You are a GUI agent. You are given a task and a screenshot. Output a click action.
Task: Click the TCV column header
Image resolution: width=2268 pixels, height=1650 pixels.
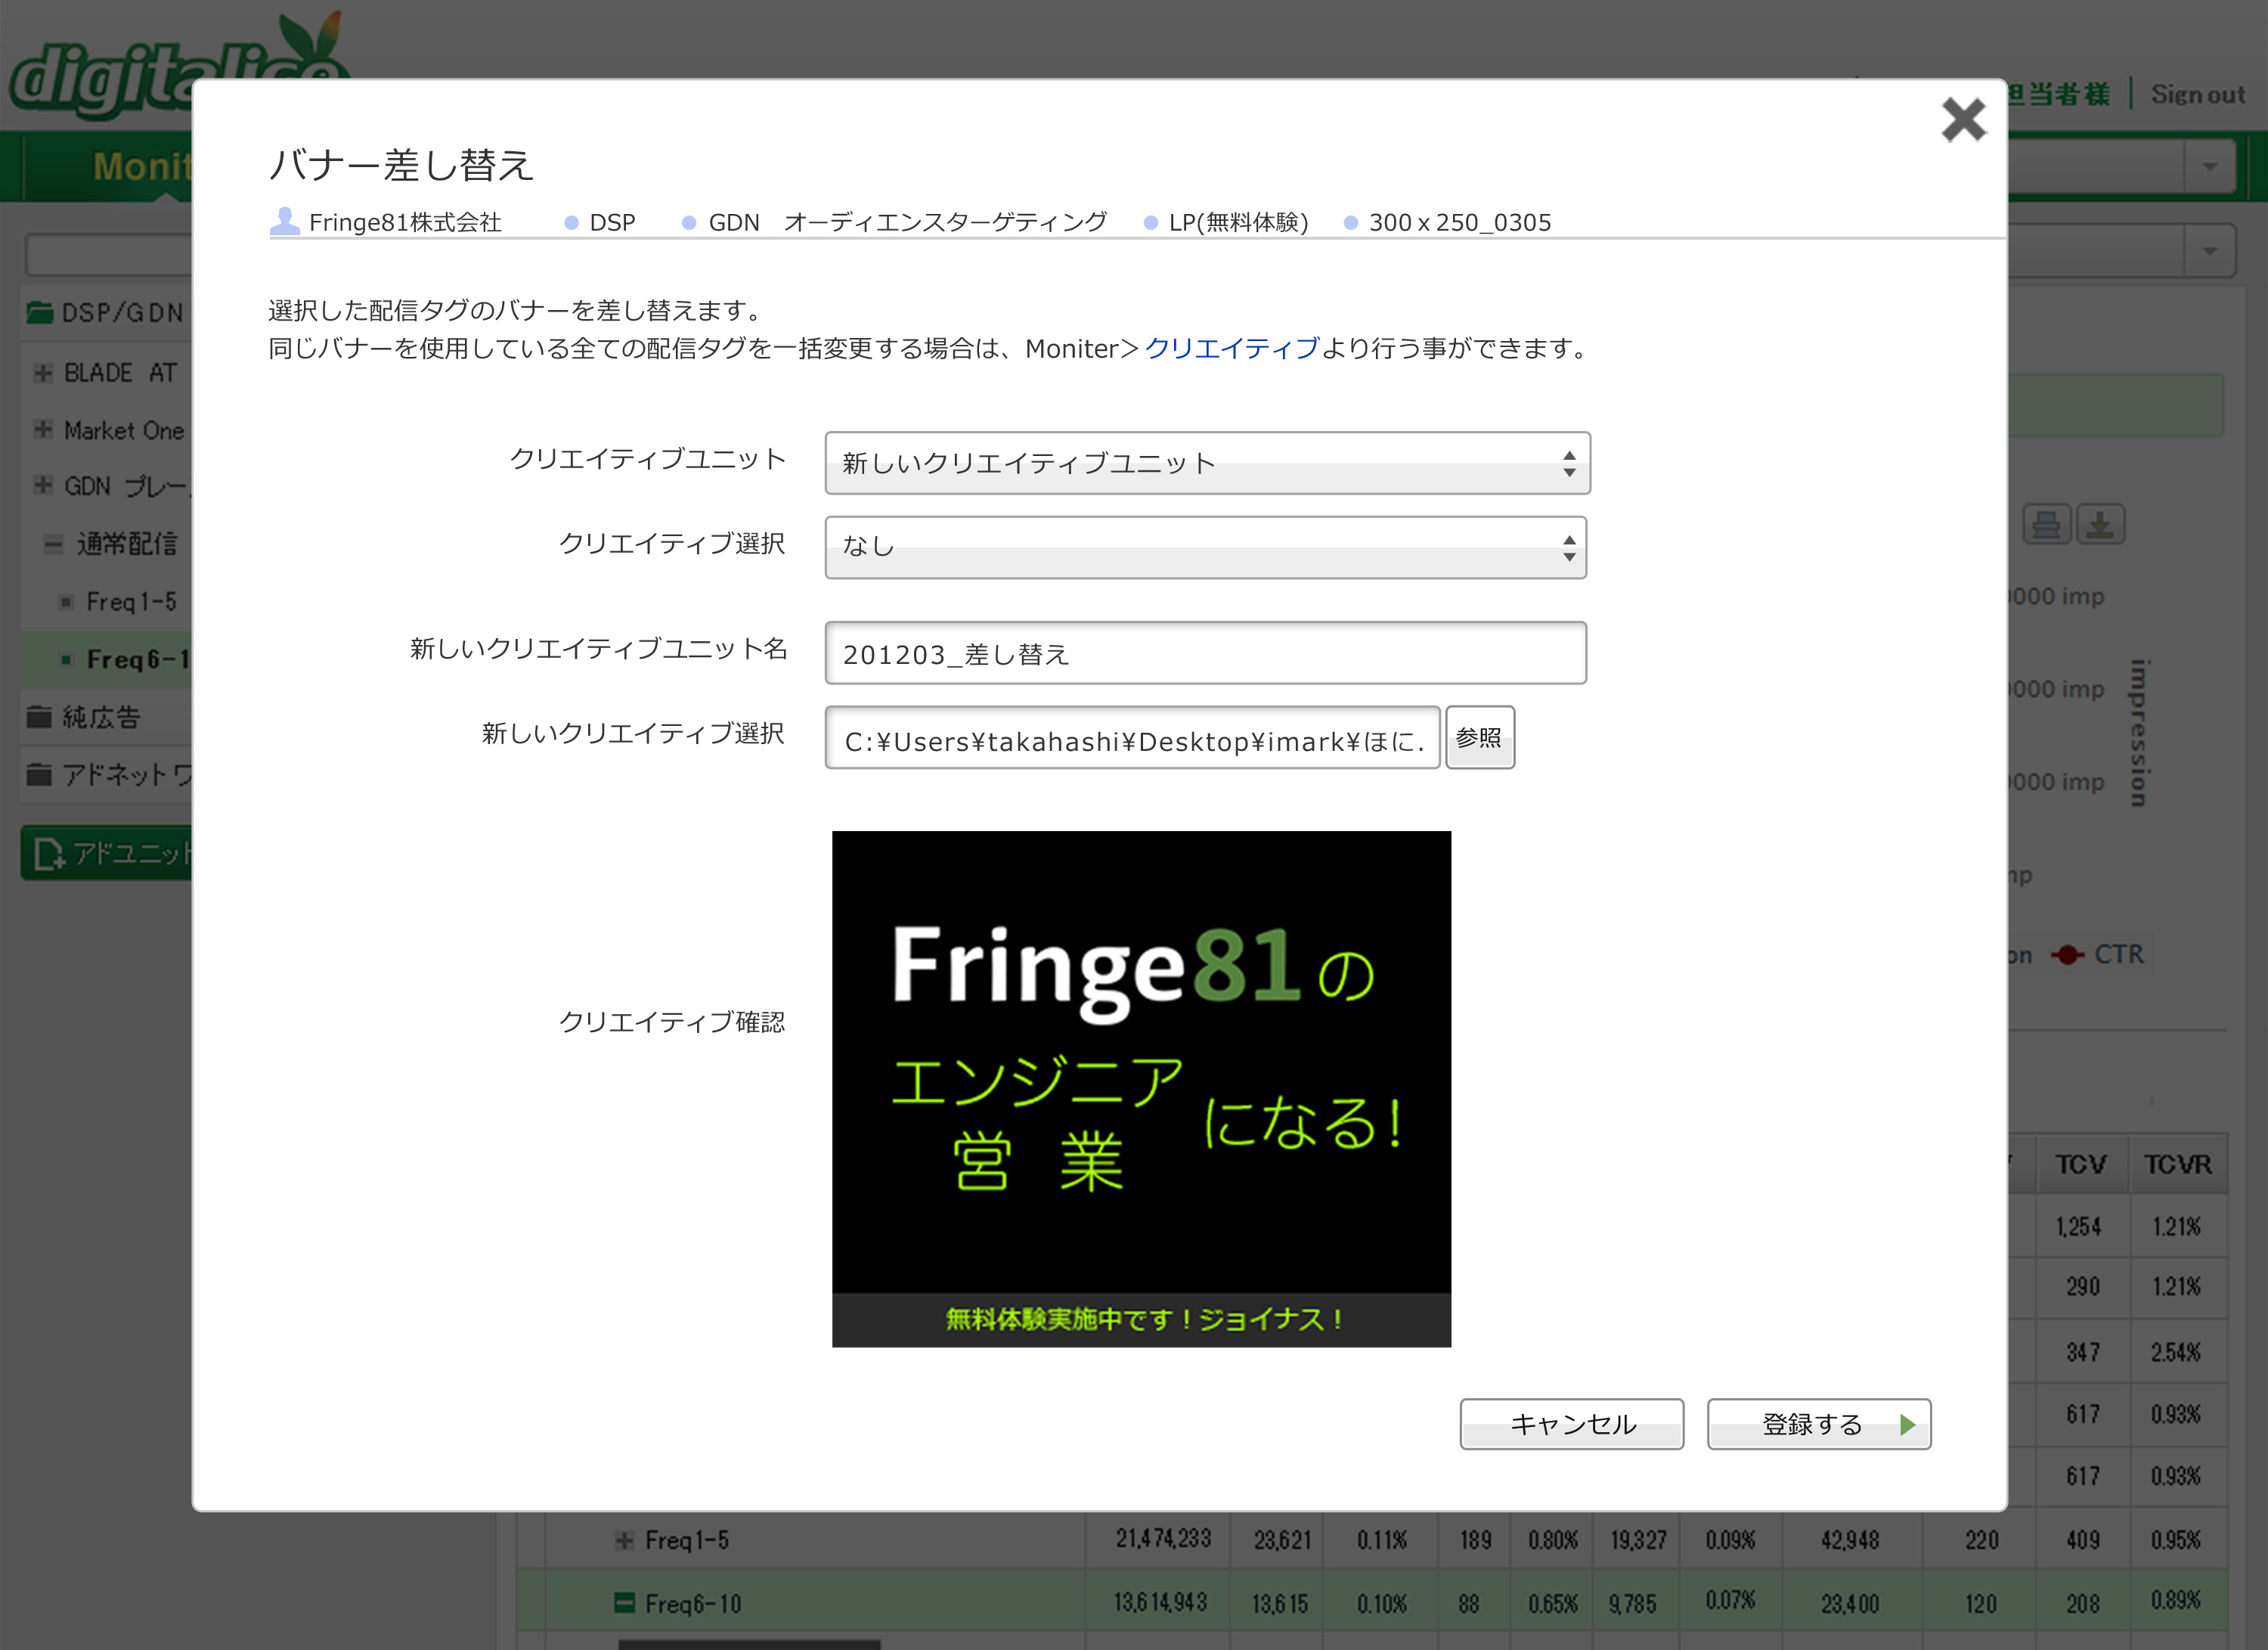click(2081, 1165)
